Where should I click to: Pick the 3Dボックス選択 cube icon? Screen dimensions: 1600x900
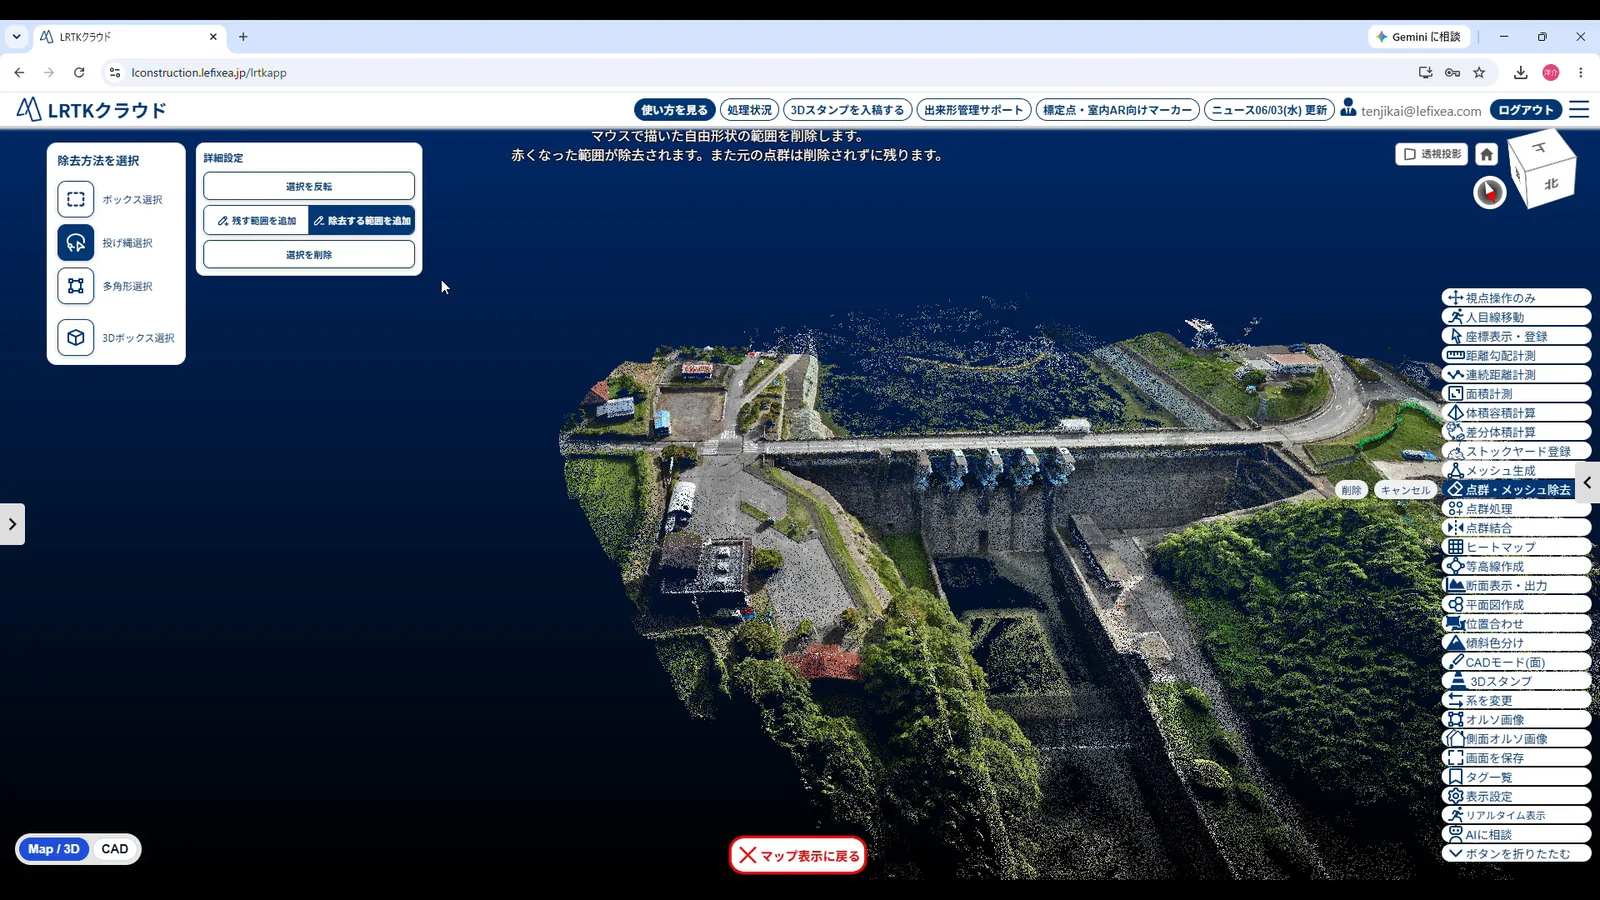76,338
